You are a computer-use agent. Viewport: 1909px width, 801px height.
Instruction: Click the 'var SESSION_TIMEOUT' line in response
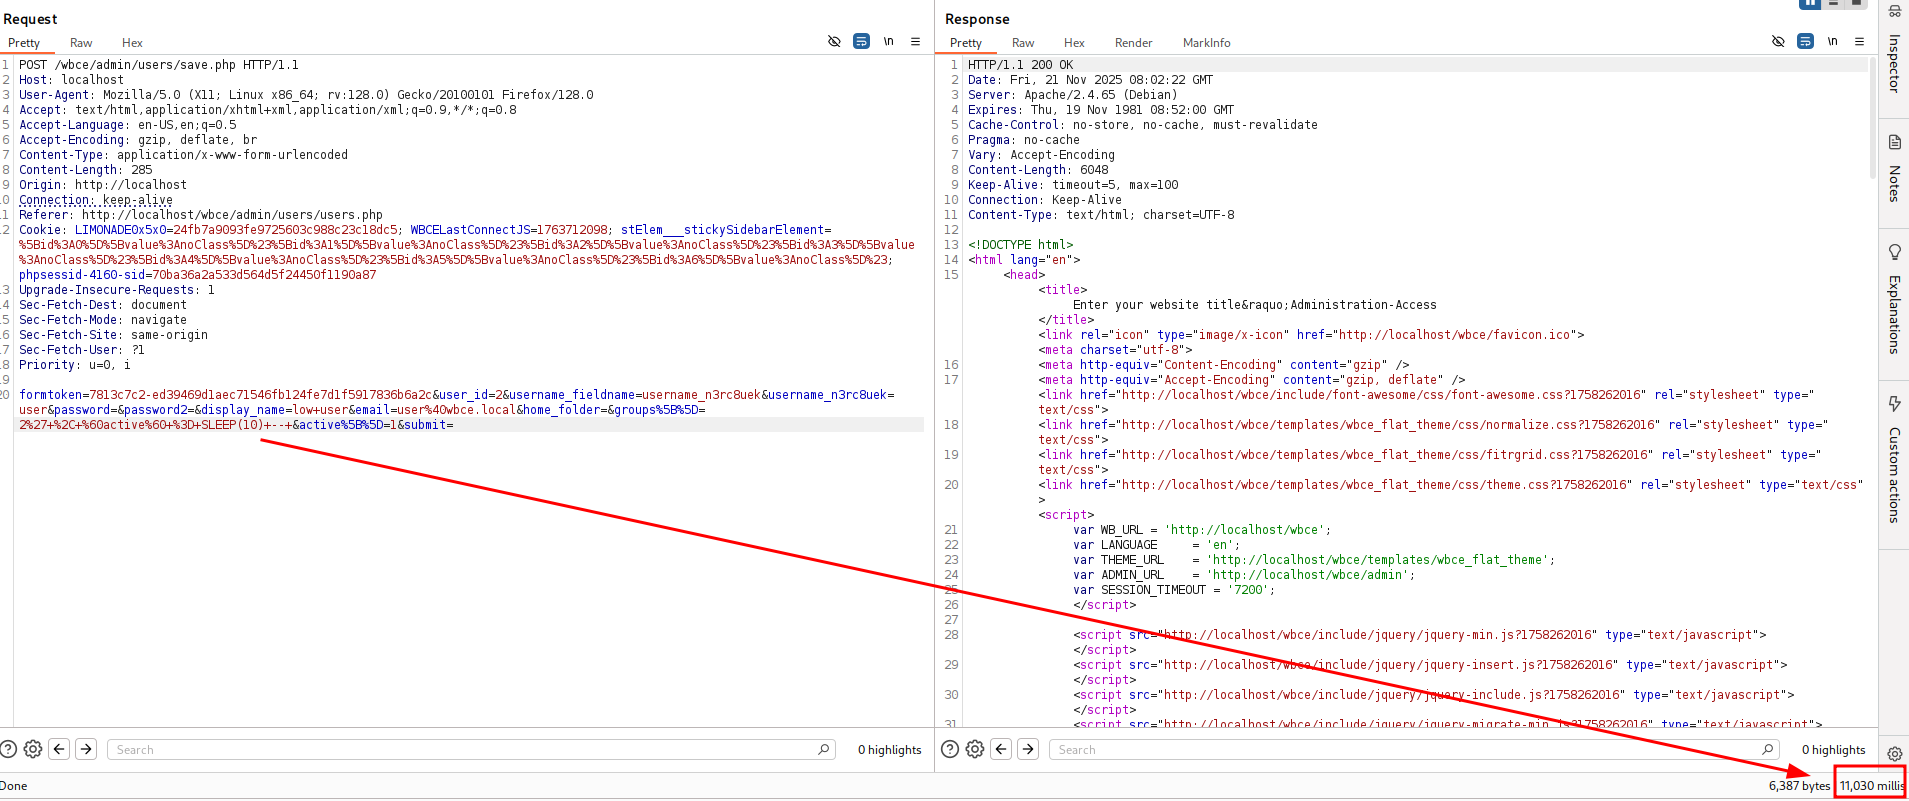pyautogui.click(x=1174, y=590)
